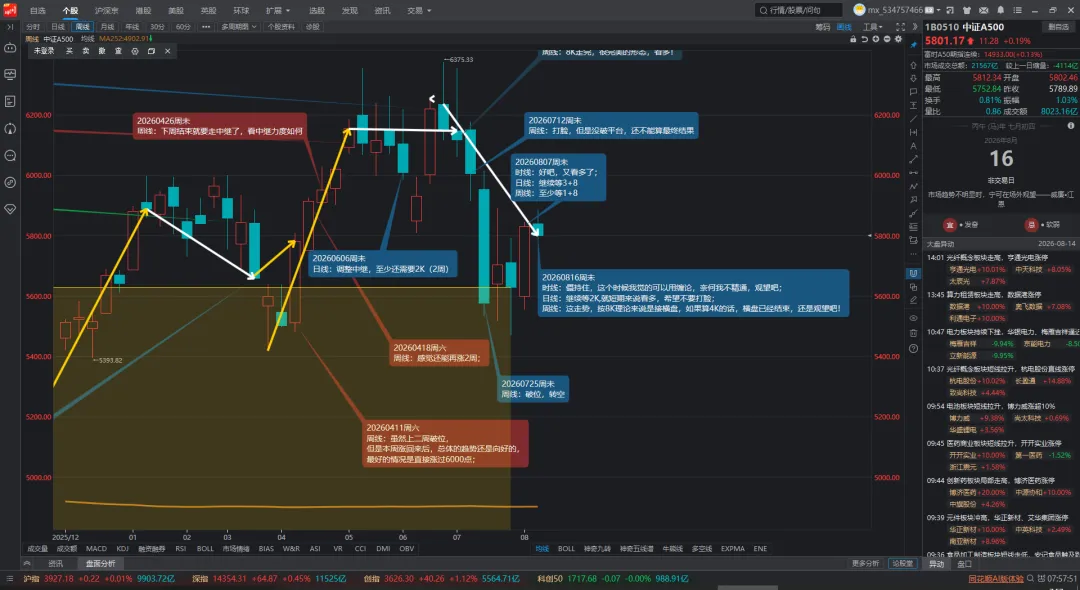Click the 更多分析 link
This screenshot has height=590, width=1080.
click(x=865, y=564)
